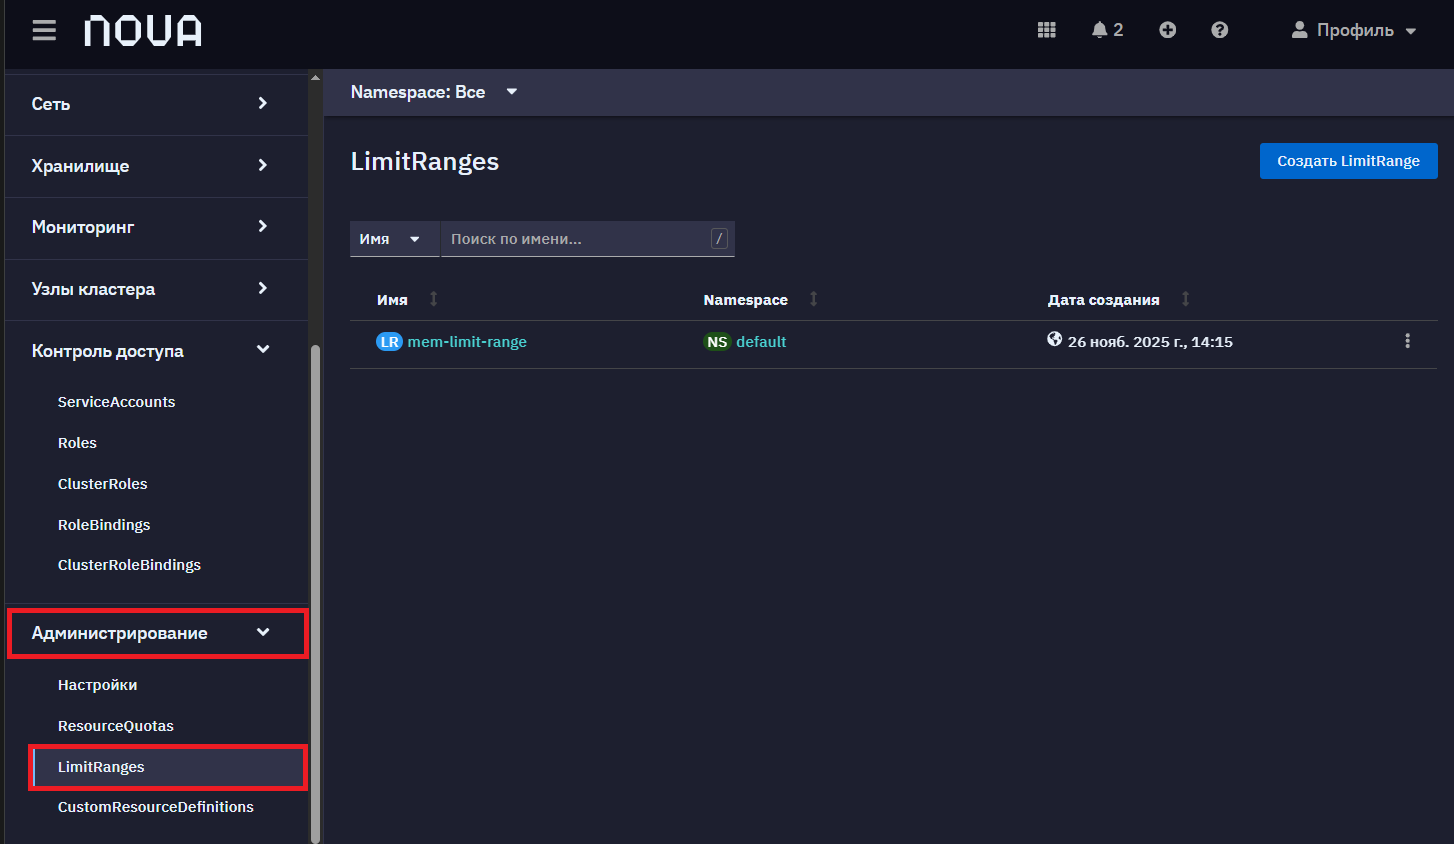Image resolution: width=1454 pixels, height=844 pixels.
Task: Click the slash shortcut hint in search
Action: [x=719, y=238]
